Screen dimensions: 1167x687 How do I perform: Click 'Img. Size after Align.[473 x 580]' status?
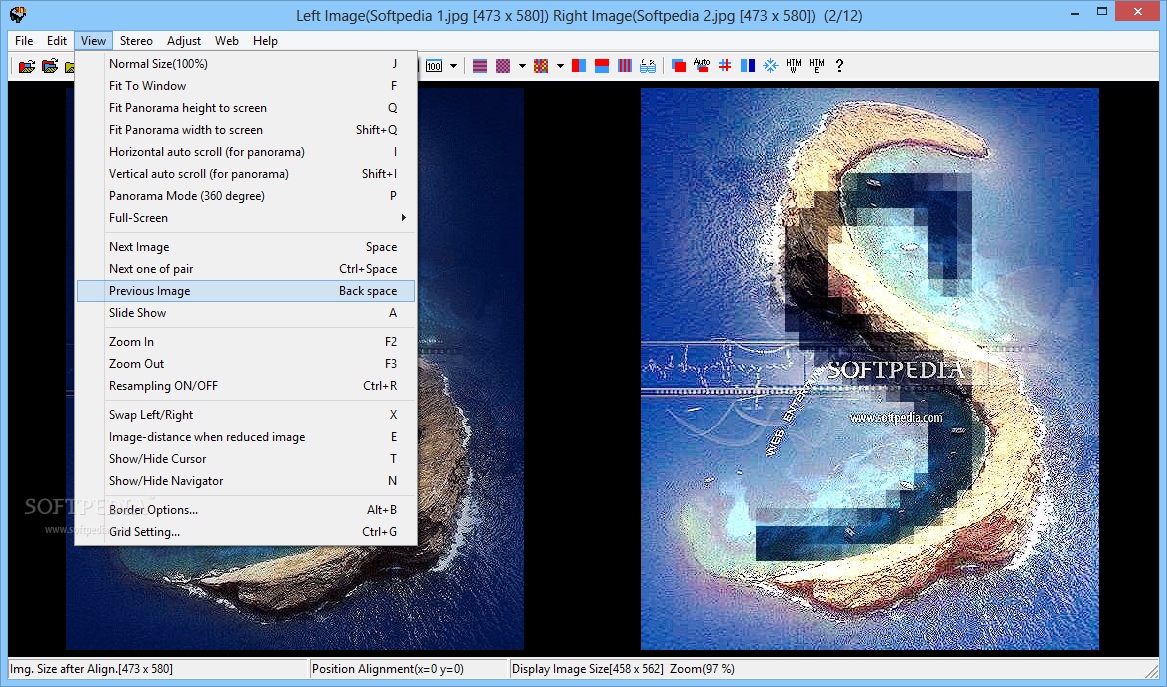tap(92, 668)
